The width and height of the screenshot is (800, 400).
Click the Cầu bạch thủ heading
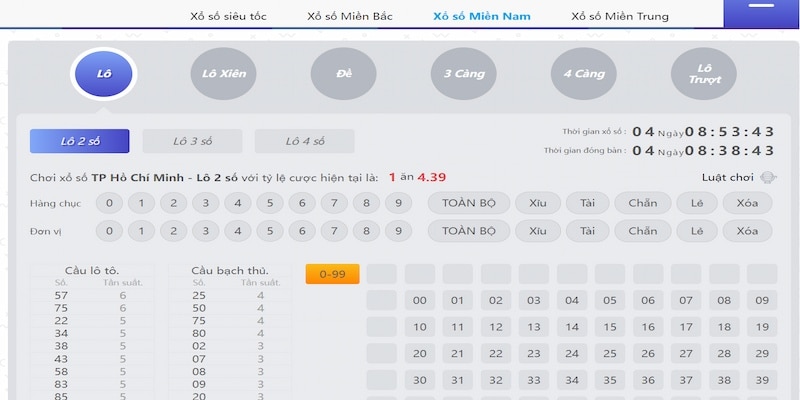[x=230, y=271]
